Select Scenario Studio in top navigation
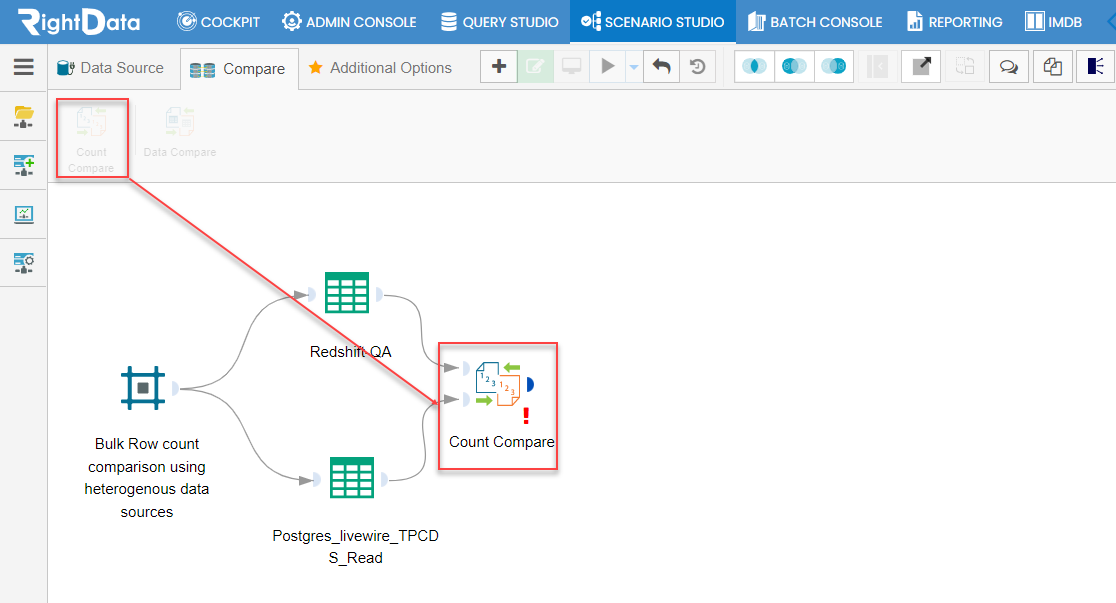Screen dimensions: 1116x603 click(x=653, y=22)
